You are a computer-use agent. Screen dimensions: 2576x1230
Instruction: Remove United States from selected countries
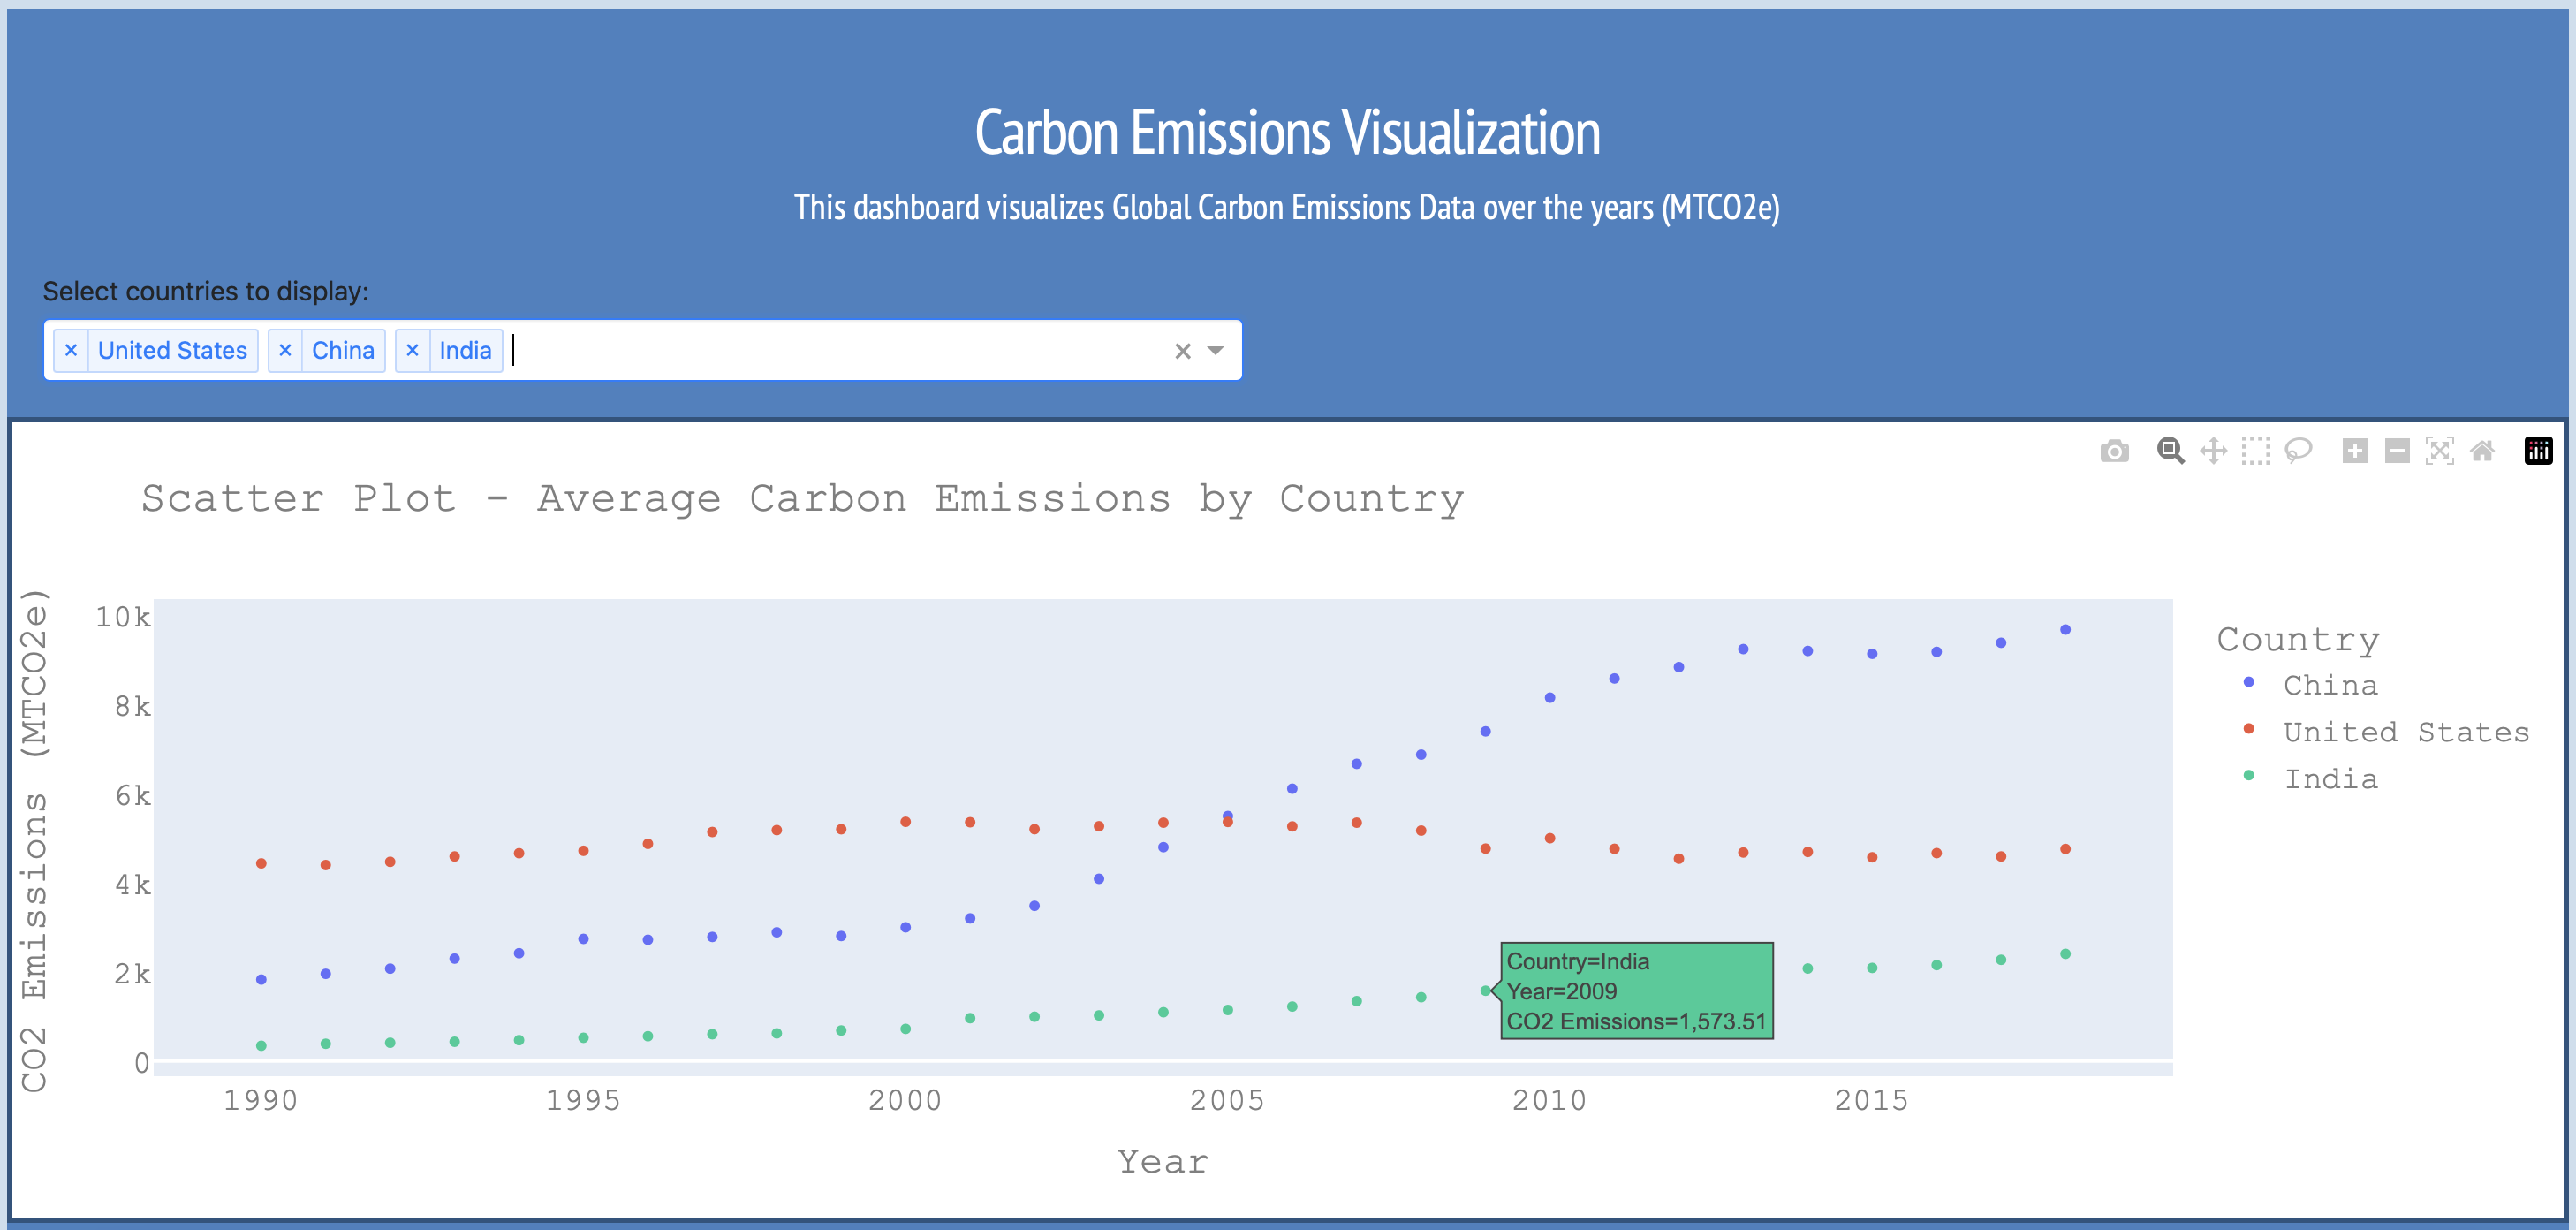point(71,350)
